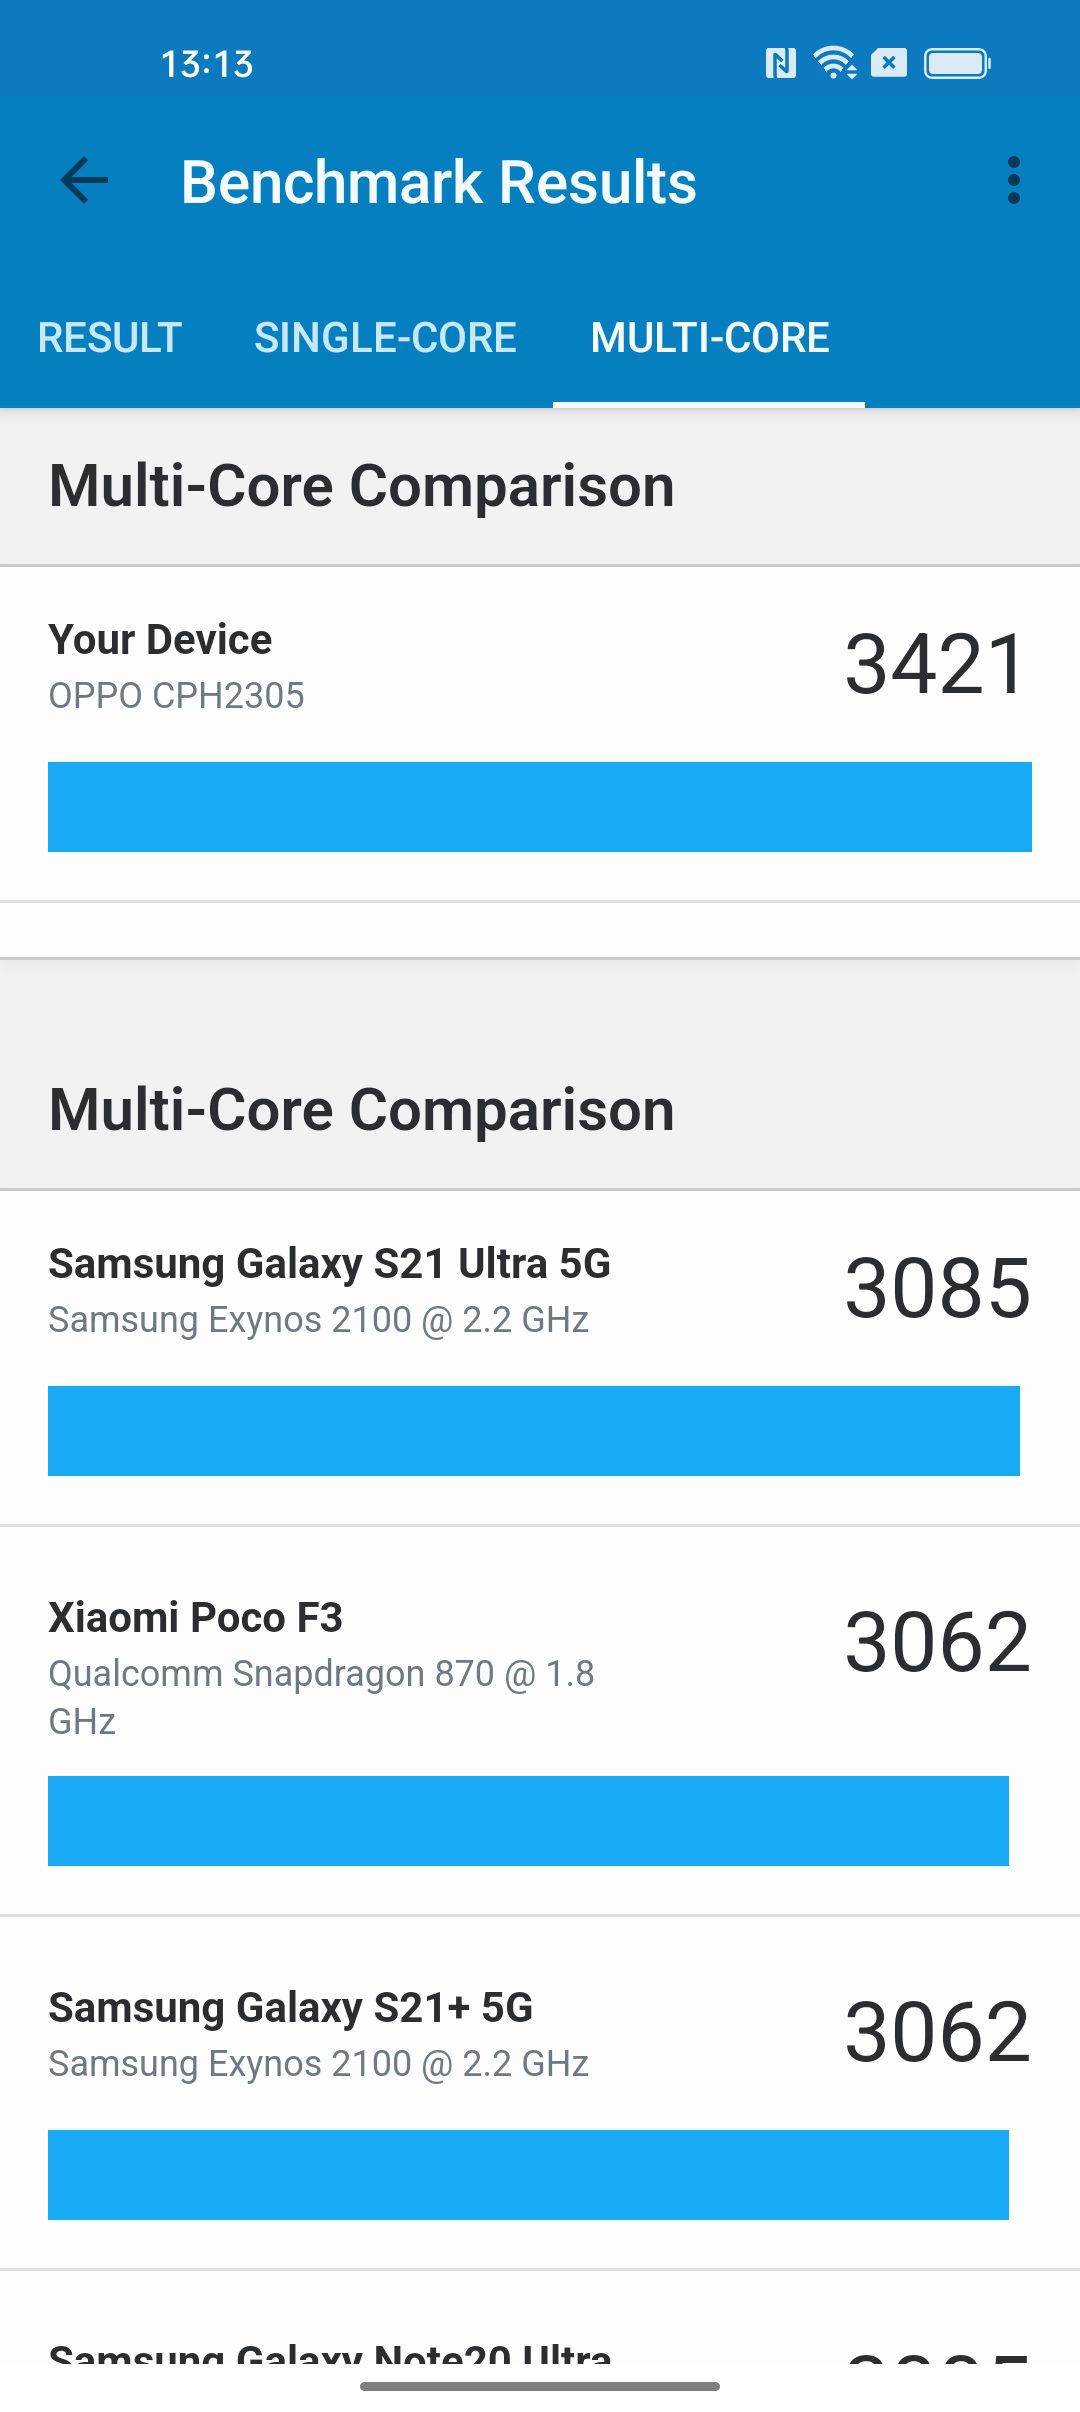
Task: Tap the Benchmark Results title
Action: [x=438, y=182]
